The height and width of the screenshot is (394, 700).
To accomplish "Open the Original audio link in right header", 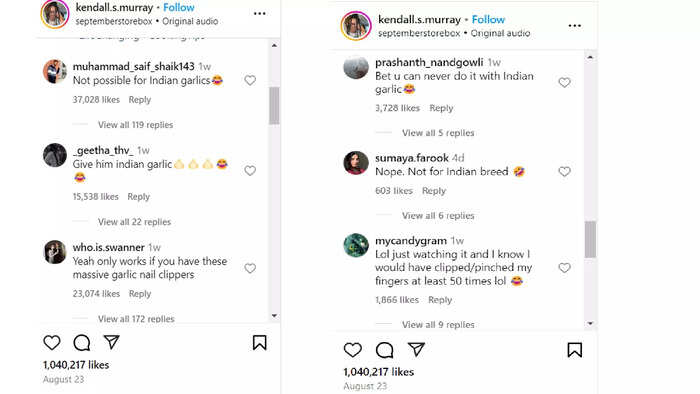I will click(500, 33).
